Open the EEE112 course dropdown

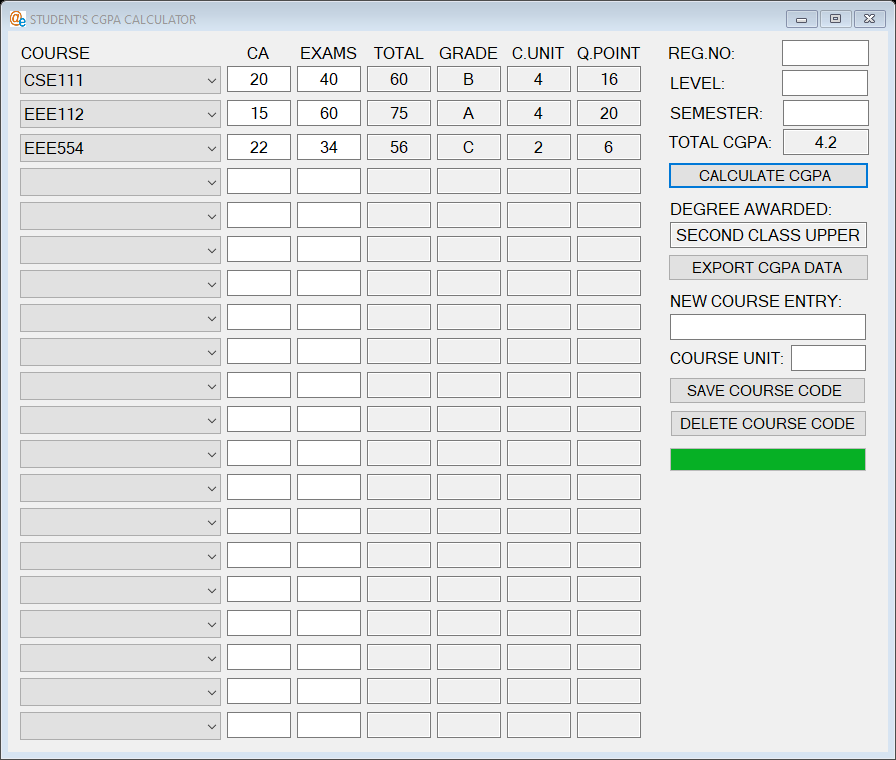click(120, 114)
